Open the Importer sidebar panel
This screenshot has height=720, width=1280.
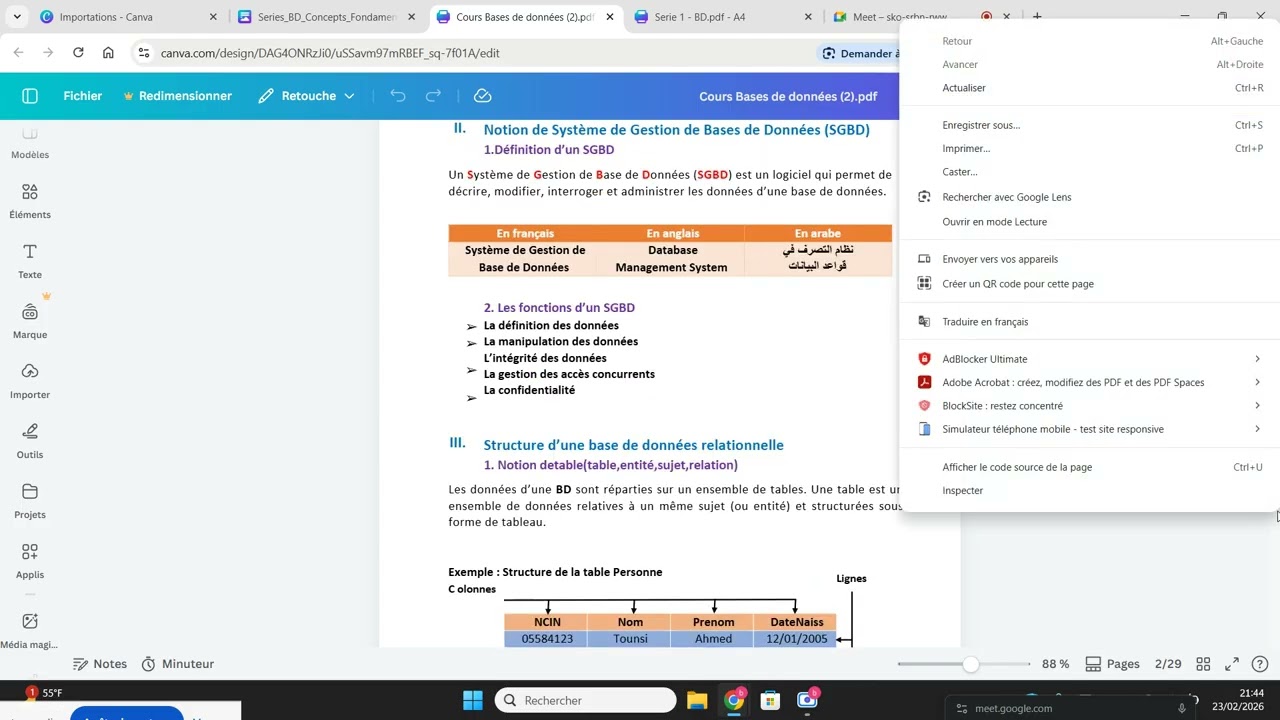coord(30,381)
